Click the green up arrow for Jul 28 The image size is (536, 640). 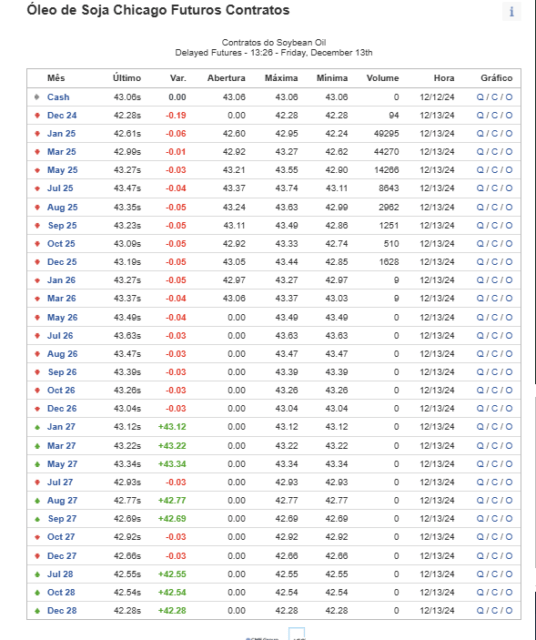(37, 574)
